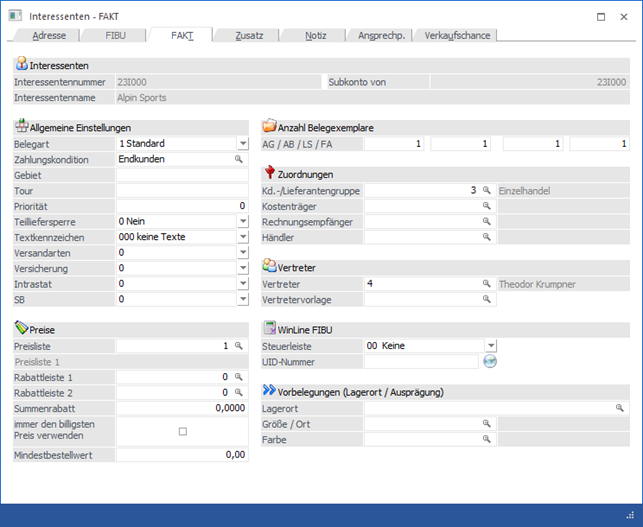Viewport: 643px width, 527px height.
Task: Switch to the Adresse tab
Action: [x=50, y=35]
